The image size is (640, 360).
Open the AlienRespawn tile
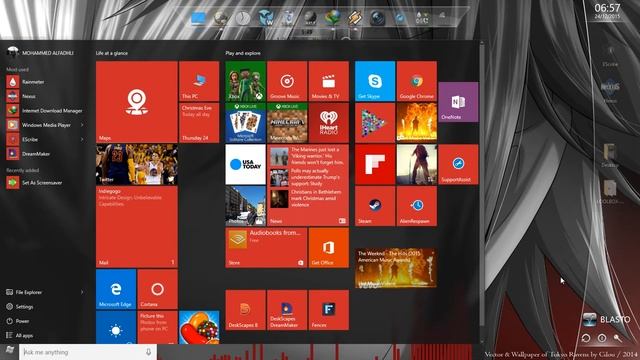point(417,206)
